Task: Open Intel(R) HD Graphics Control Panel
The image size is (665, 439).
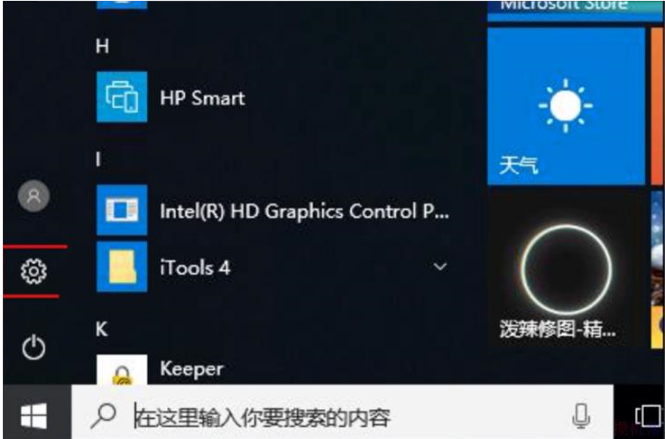Action: point(303,211)
